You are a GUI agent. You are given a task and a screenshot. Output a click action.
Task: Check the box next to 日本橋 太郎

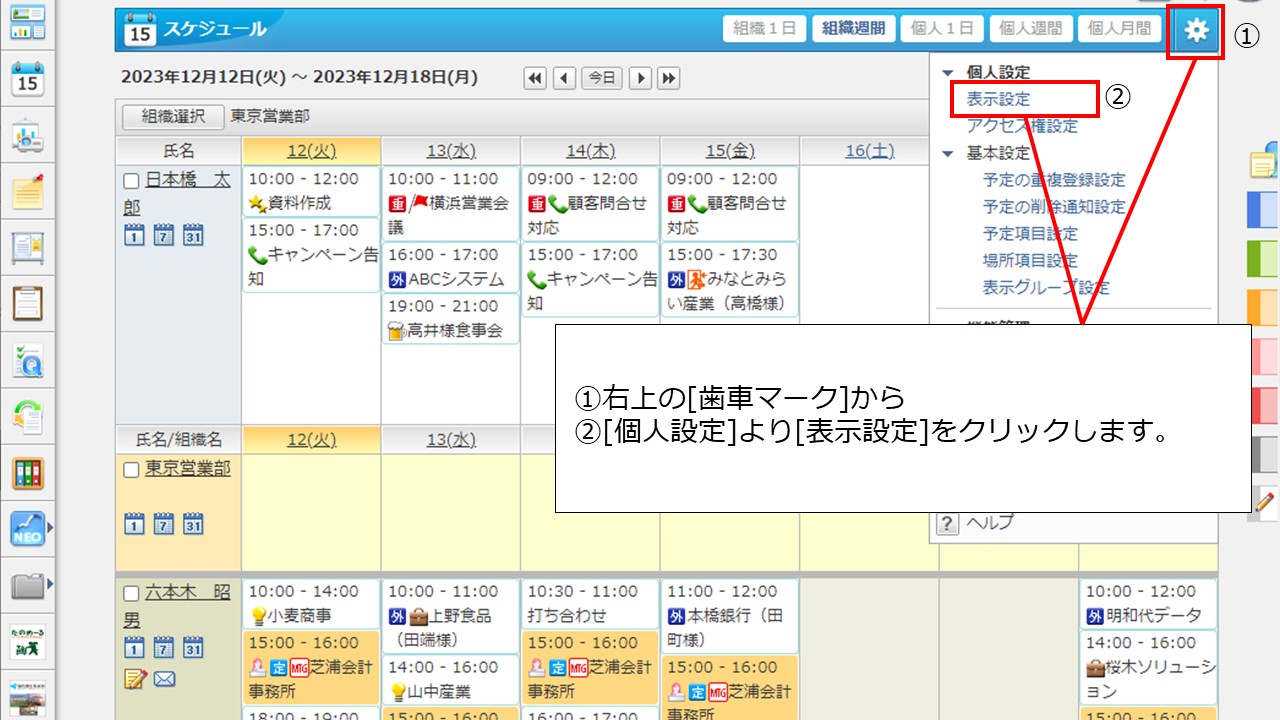[131, 181]
